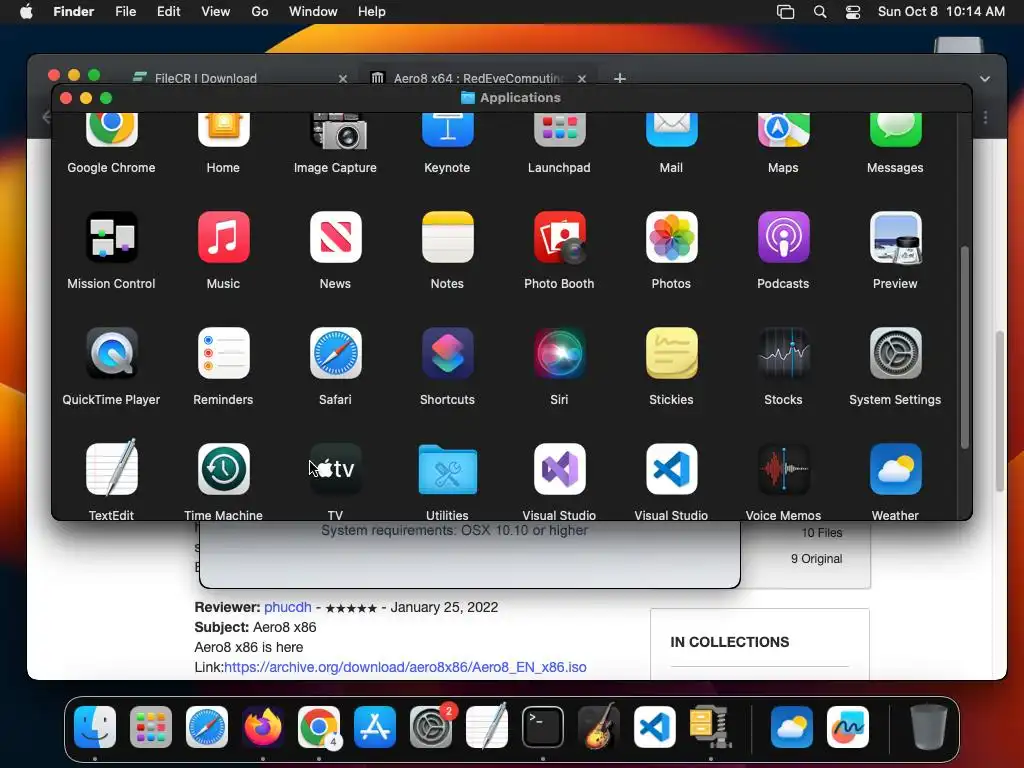The width and height of the screenshot is (1024, 768).
Task: Open a new browser tab
Action: (620, 78)
